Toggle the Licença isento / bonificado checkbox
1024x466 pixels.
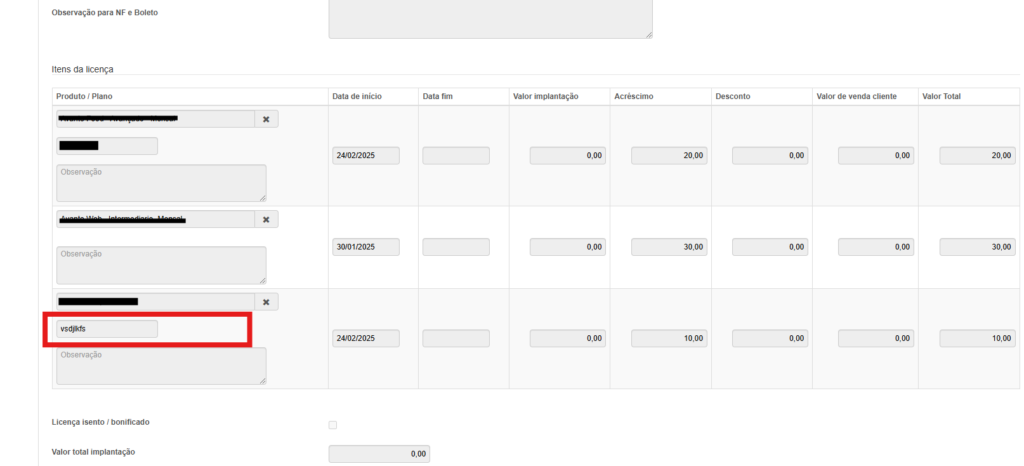point(333,425)
